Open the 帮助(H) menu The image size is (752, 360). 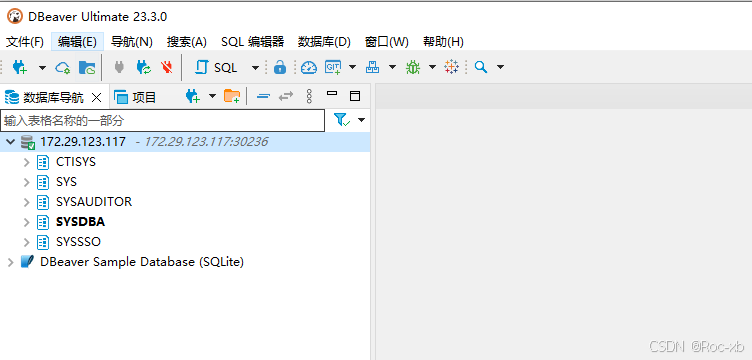pyautogui.click(x=443, y=42)
